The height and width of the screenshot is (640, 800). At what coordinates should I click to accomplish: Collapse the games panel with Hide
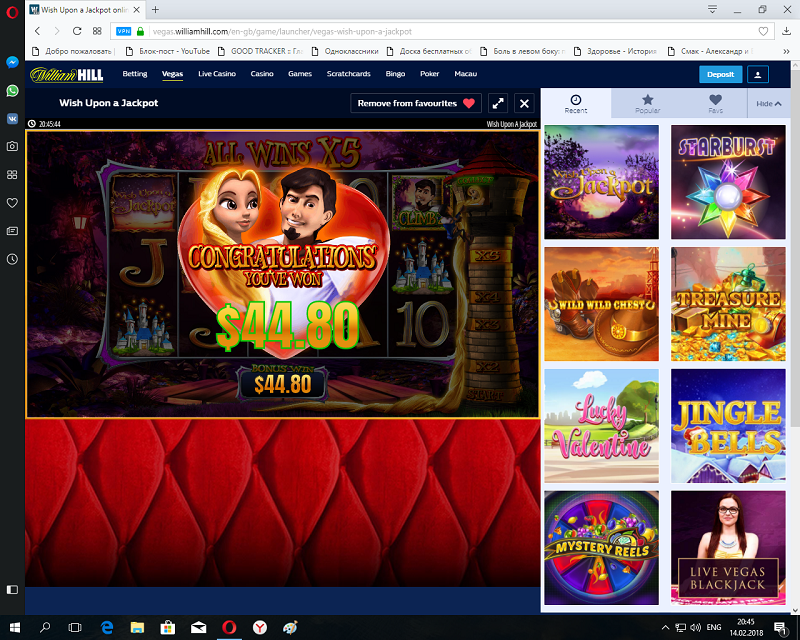point(769,104)
